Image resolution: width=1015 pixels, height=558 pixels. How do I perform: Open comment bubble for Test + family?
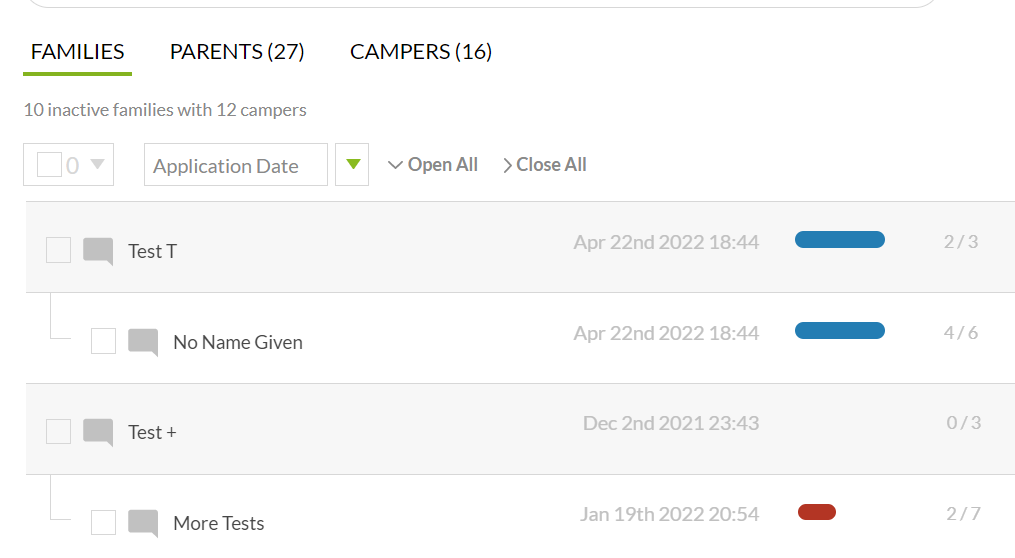pos(98,432)
